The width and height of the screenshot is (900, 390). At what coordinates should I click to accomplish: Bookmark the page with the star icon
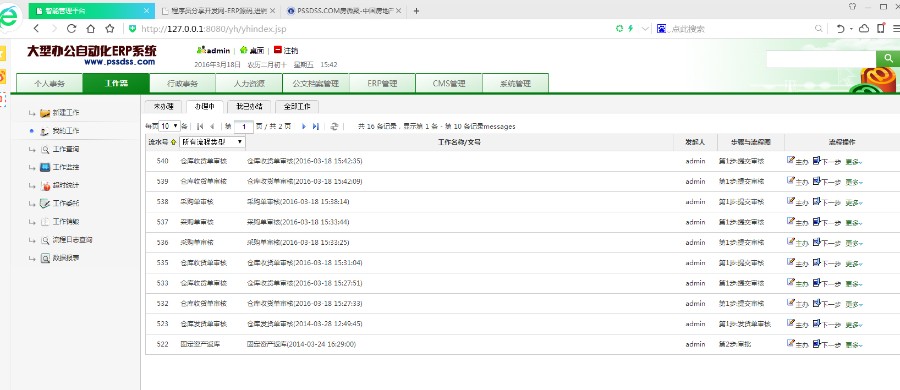coord(110,29)
